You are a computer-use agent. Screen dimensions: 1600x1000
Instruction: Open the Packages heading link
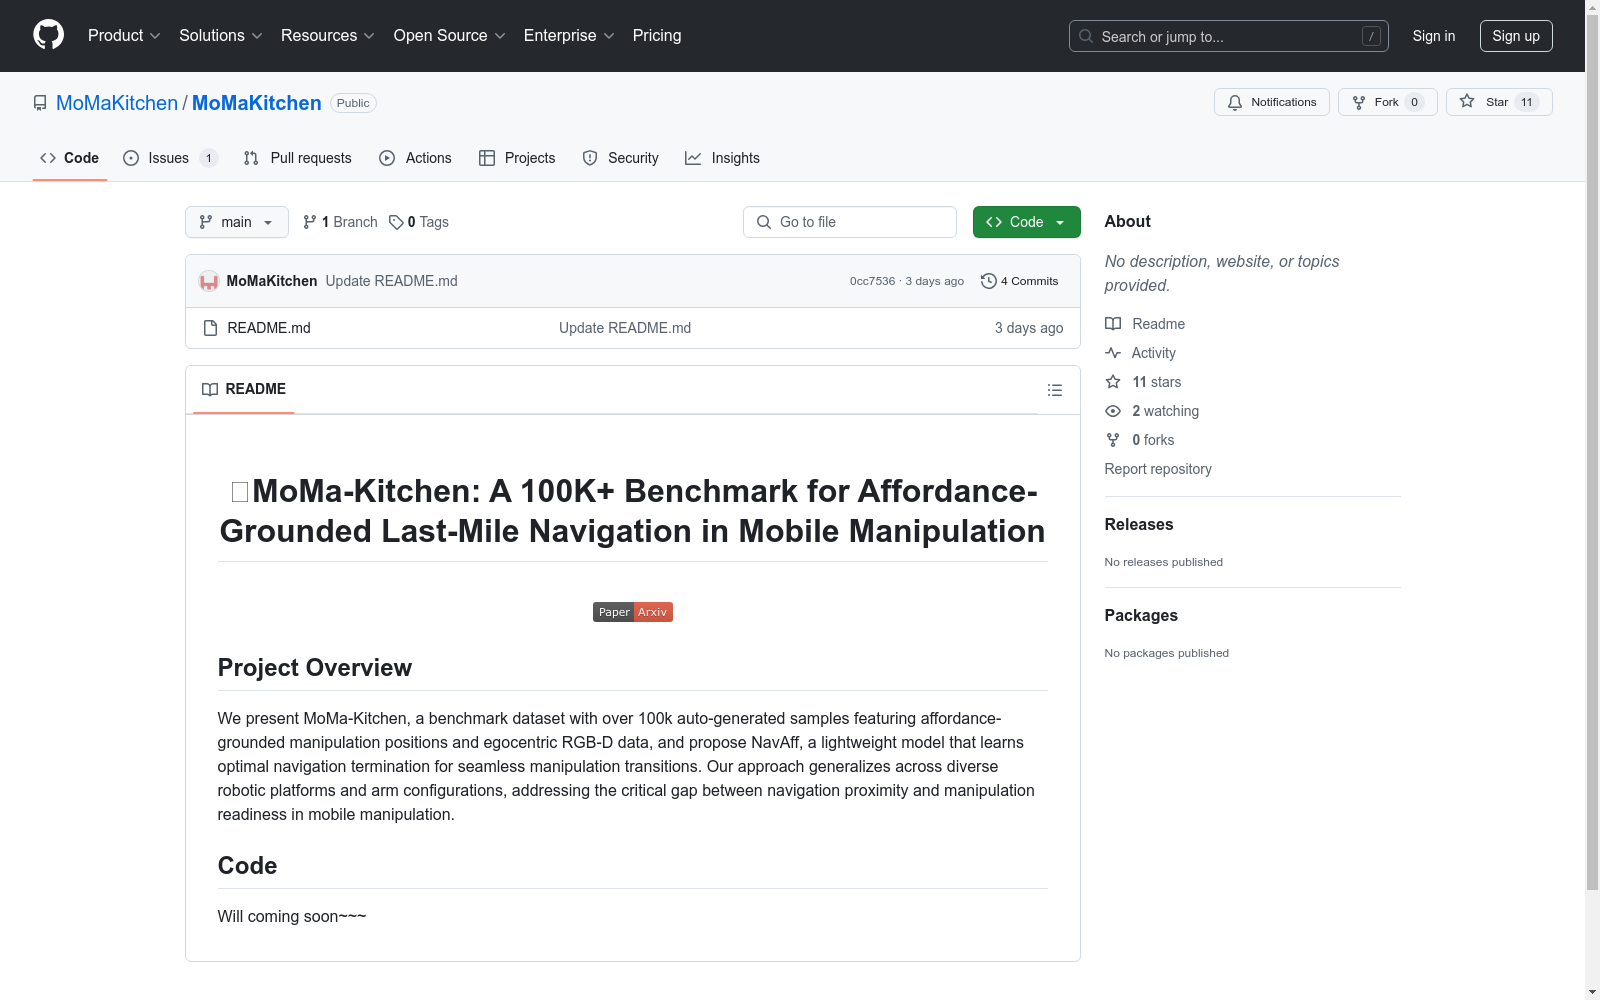(1141, 615)
